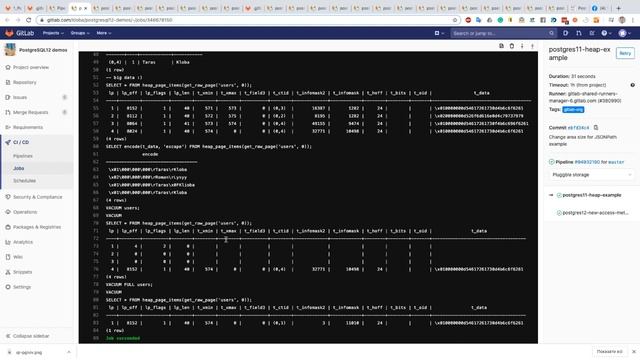
Task: Click the gitlab-org tag badge
Action: (573, 109)
